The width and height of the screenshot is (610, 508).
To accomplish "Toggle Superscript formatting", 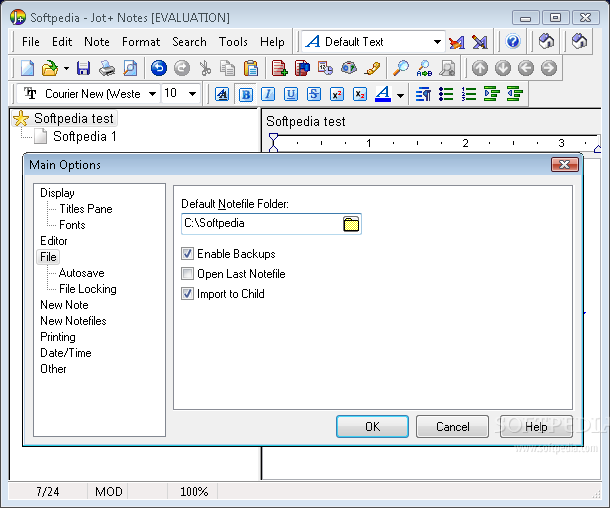I will pyautogui.click(x=337, y=94).
